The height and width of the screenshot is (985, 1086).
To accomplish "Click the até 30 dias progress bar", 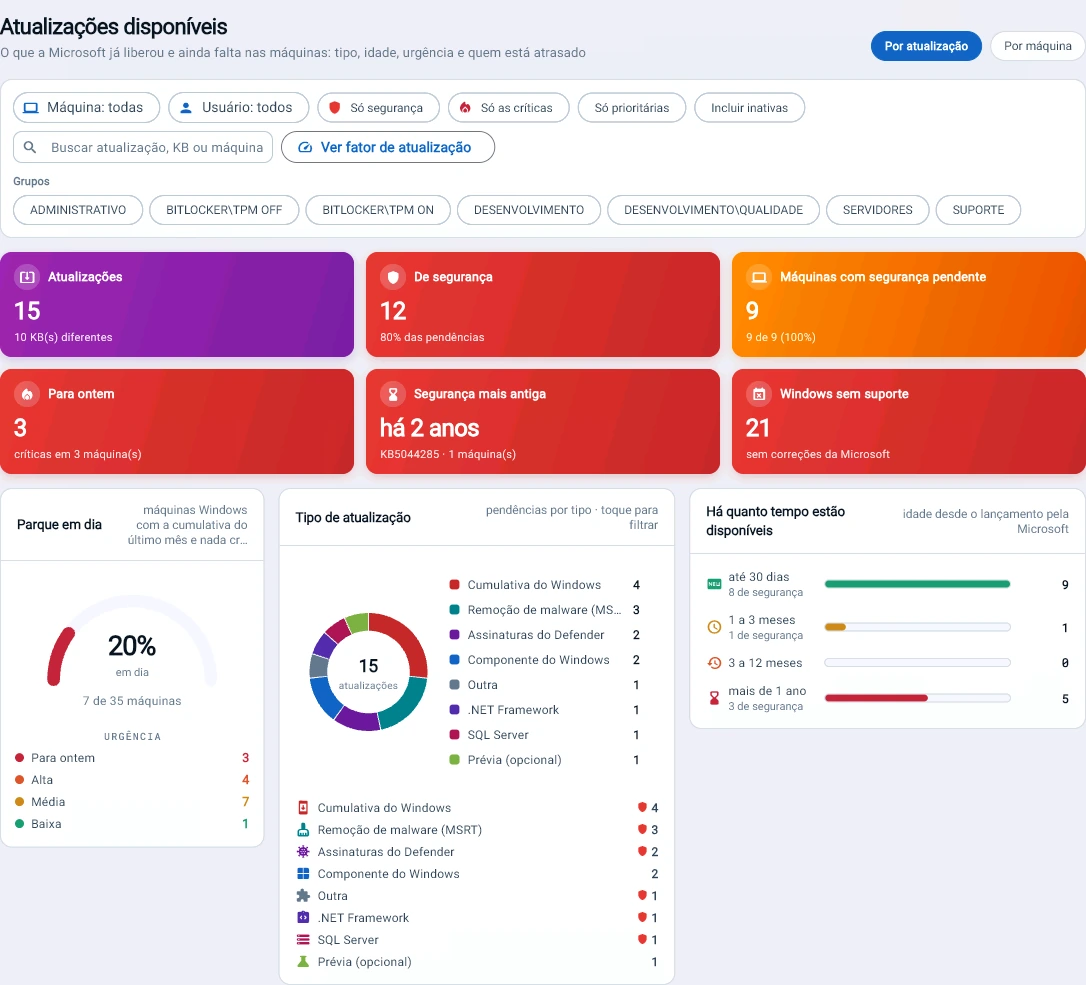I will 917,585.
